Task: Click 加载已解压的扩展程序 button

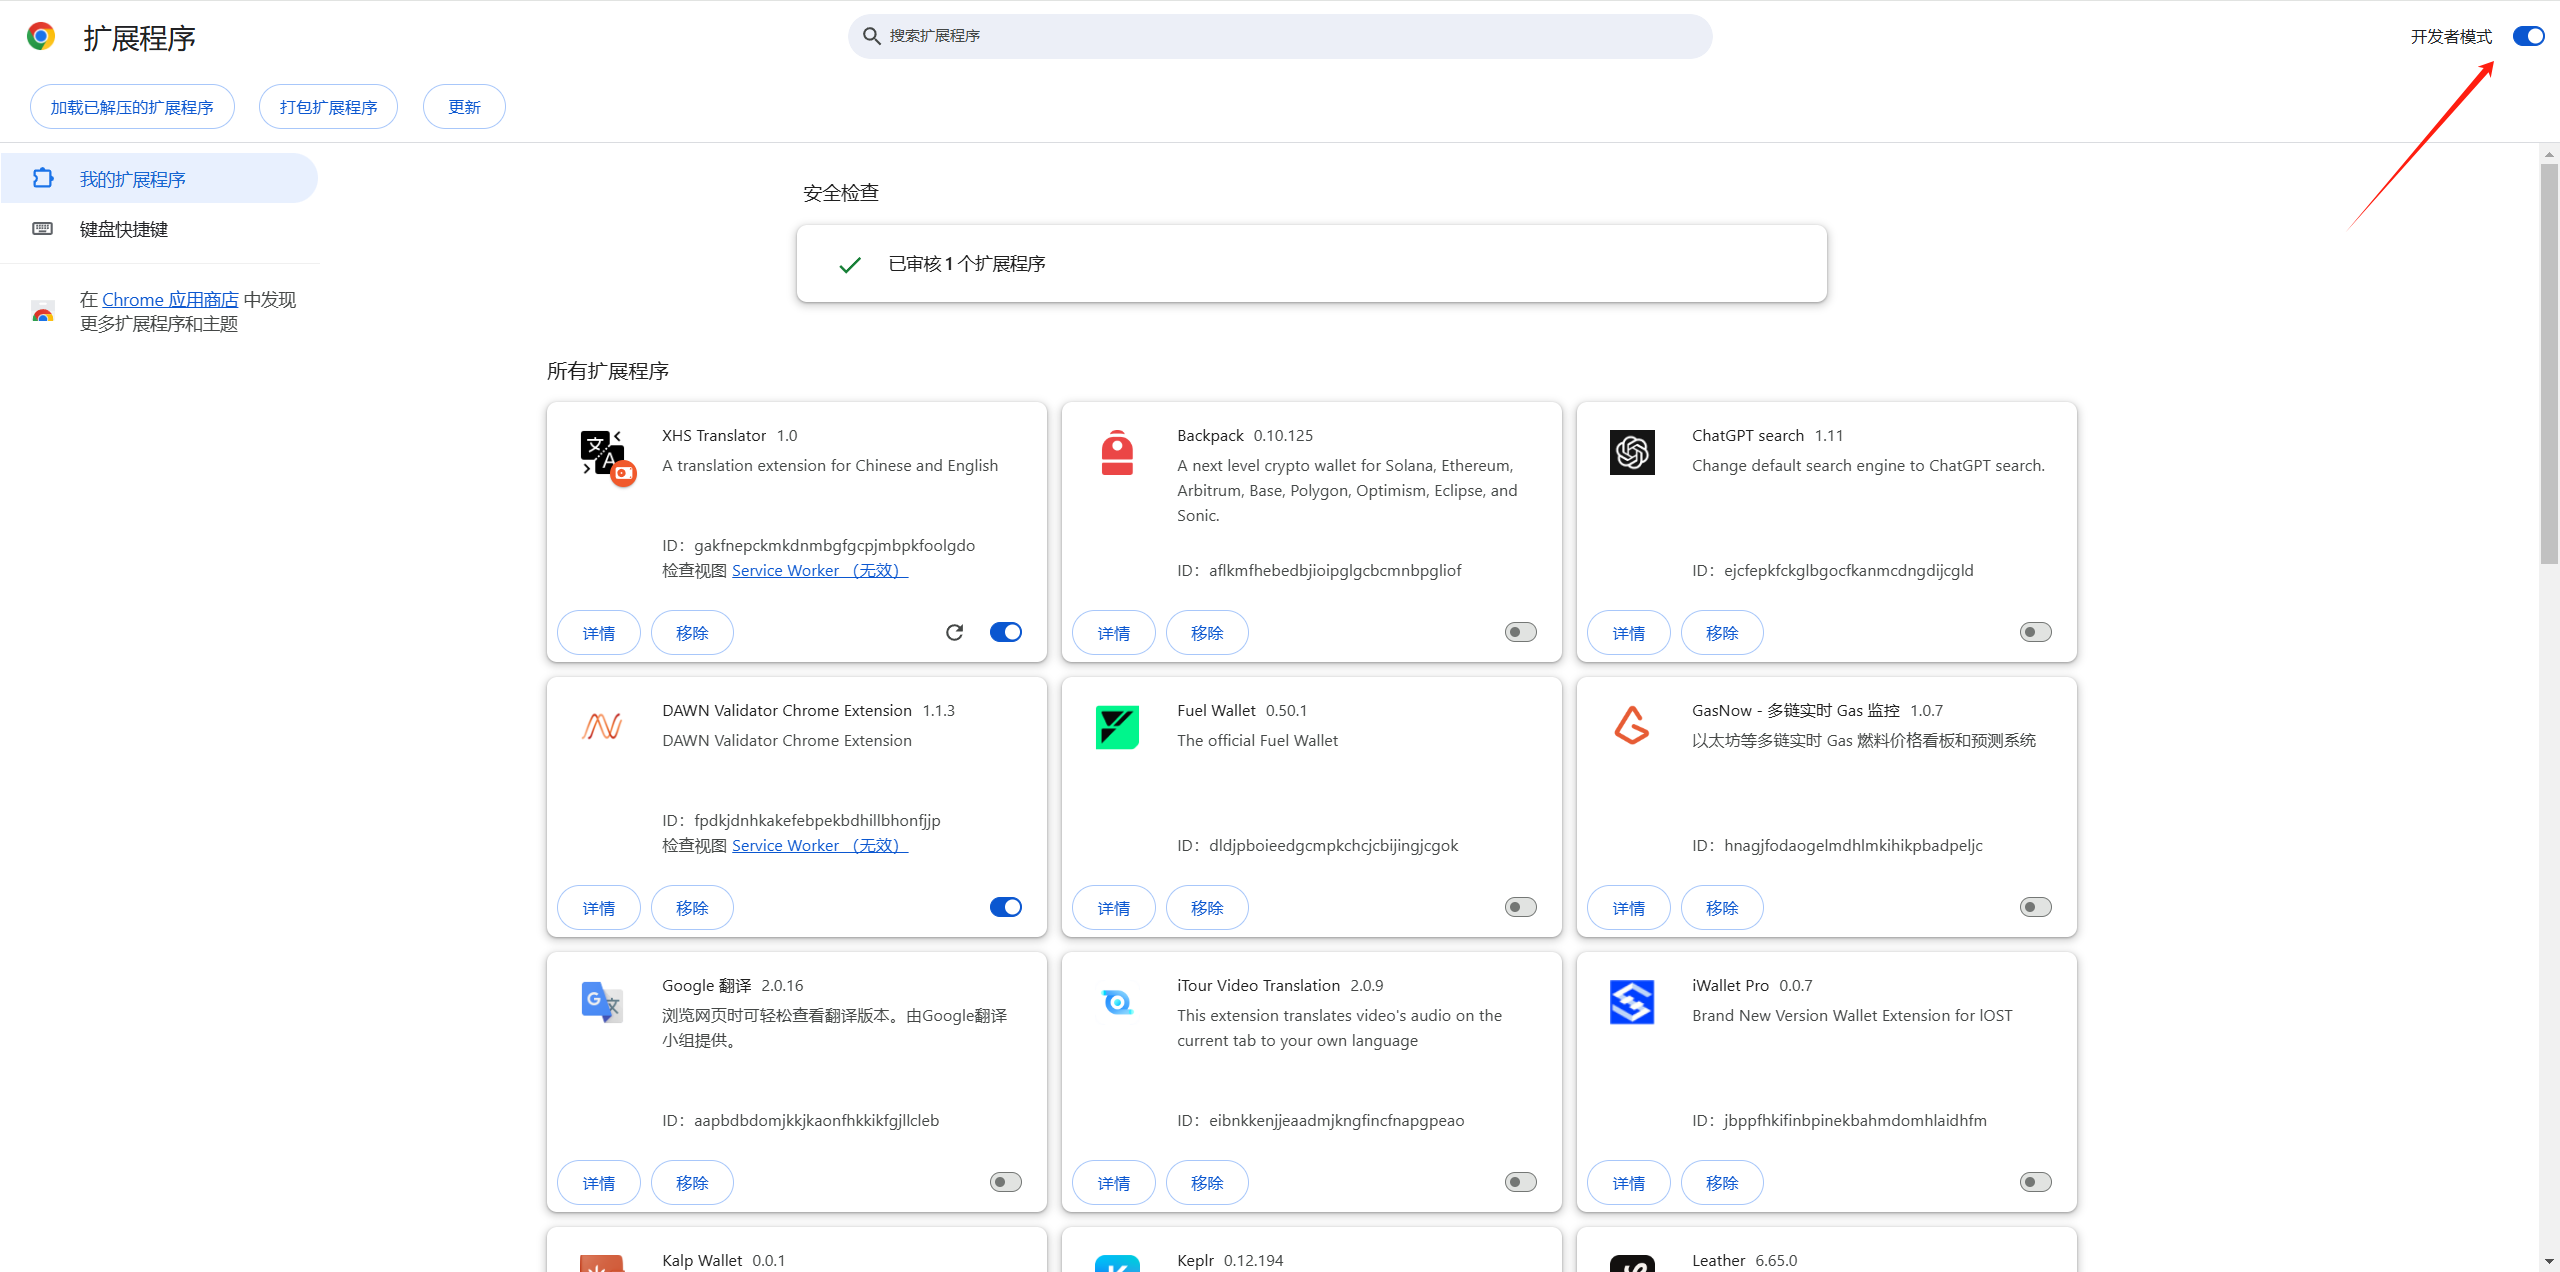Action: tap(132, 107)
